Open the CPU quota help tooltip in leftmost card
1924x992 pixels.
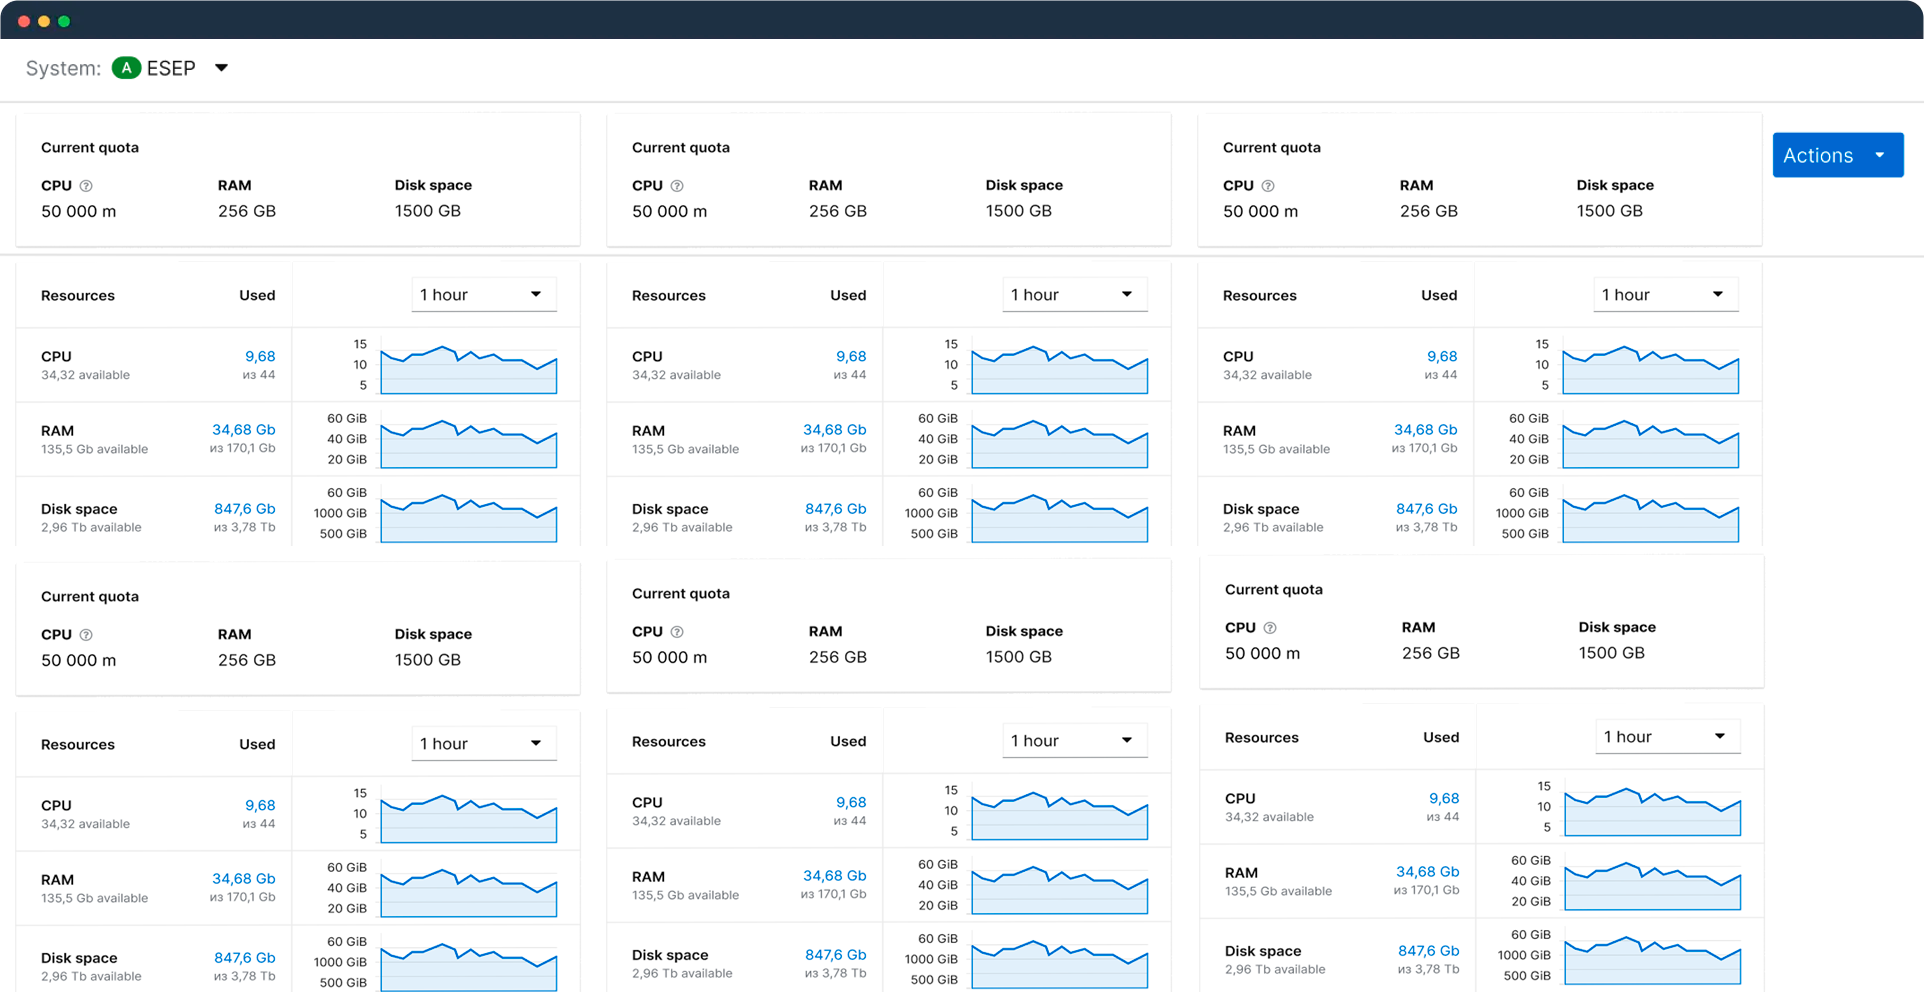click(86, 185)
